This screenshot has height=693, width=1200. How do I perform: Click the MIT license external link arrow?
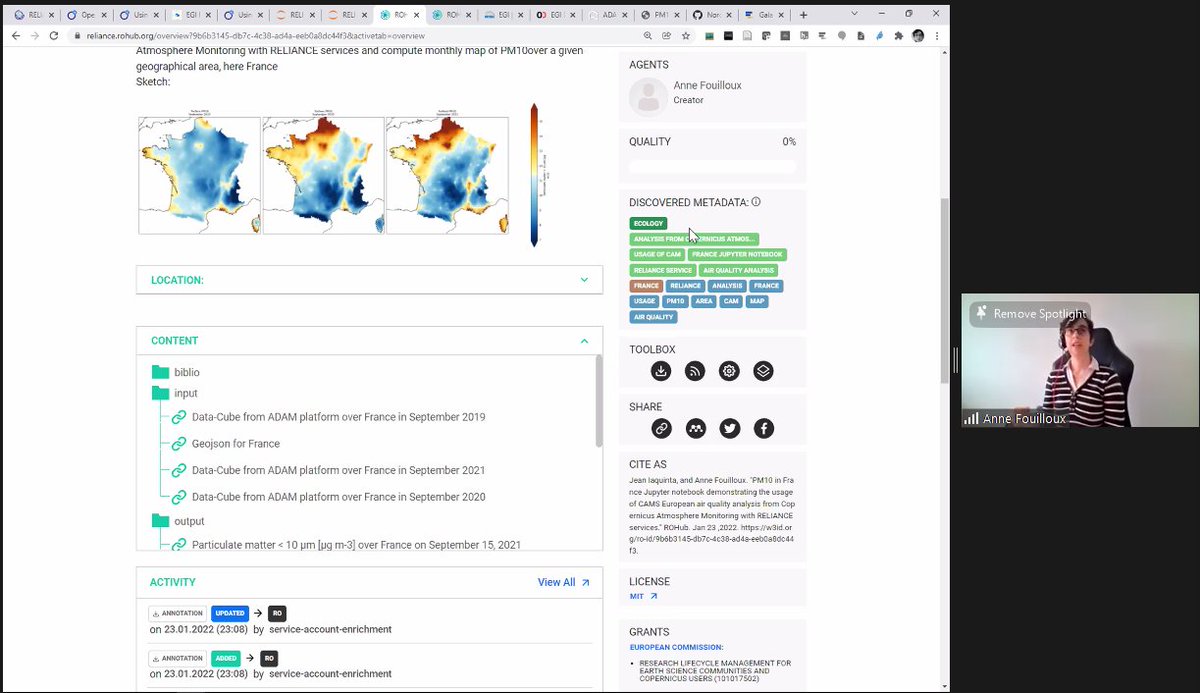(654, 597)
